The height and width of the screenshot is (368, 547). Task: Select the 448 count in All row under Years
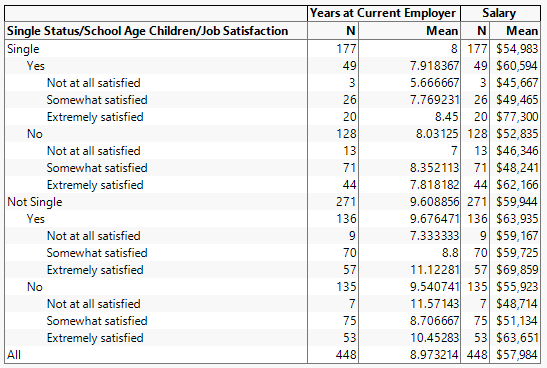(346, 355)
